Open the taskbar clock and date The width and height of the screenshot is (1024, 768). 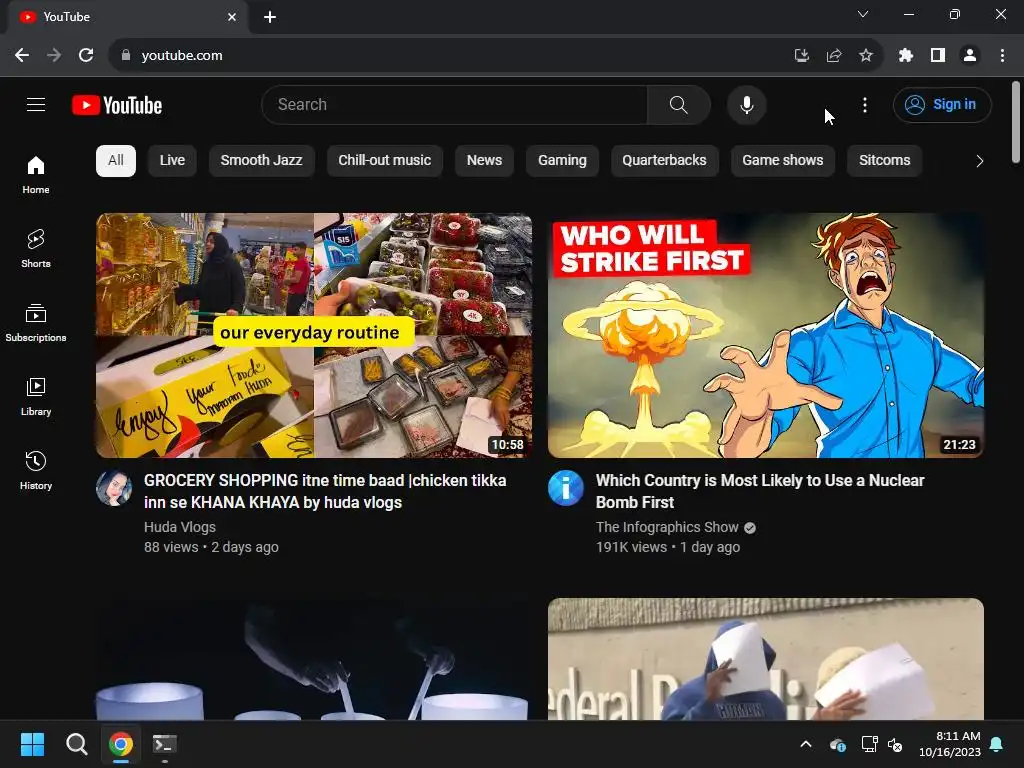950,744
